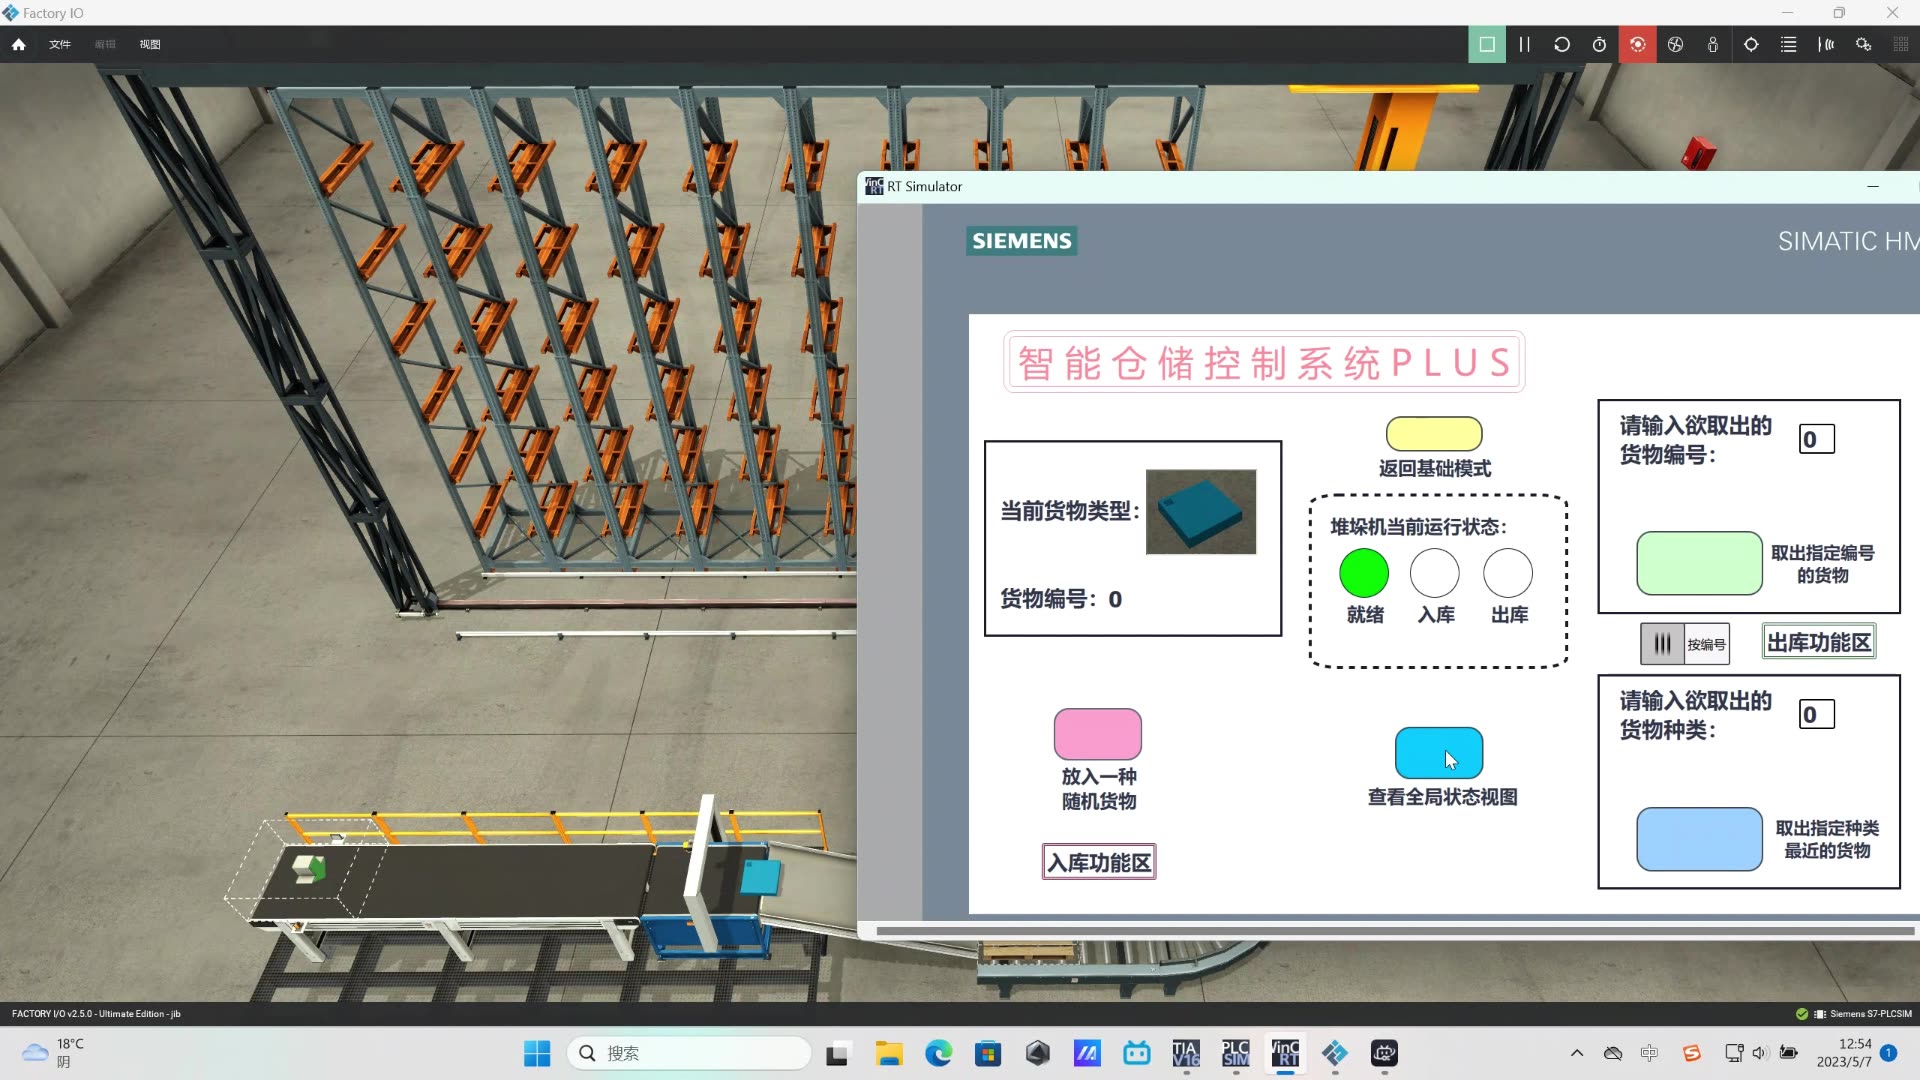The width and height of the screenshot is (1920, 1080).
Task: Click the 就绪 status indicator light
Action: tap(1364, 573)
